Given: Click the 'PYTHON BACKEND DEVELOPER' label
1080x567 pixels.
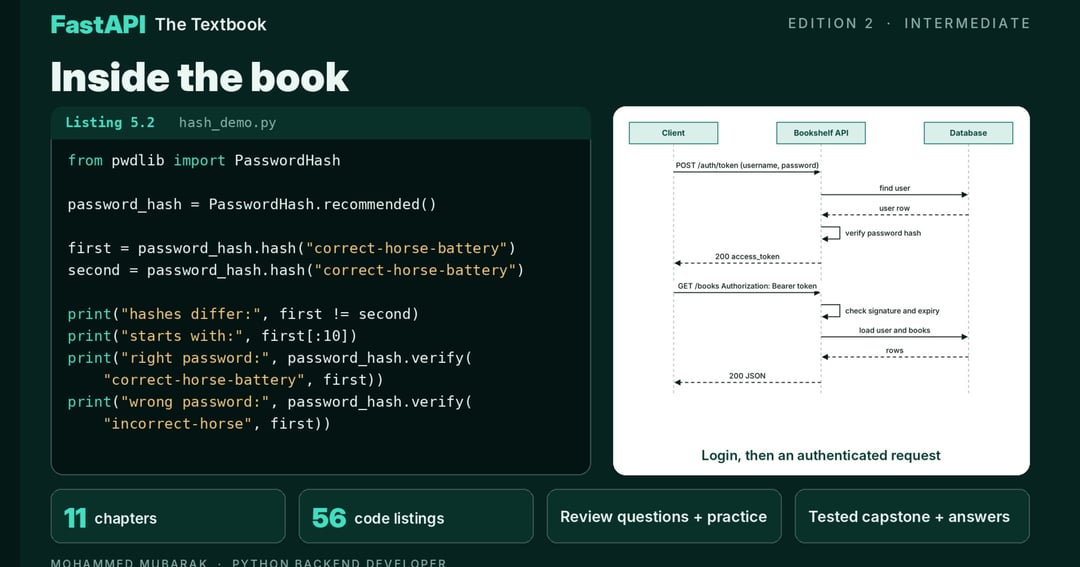Looking at the screenshot, I should click(x=339, y=562).
